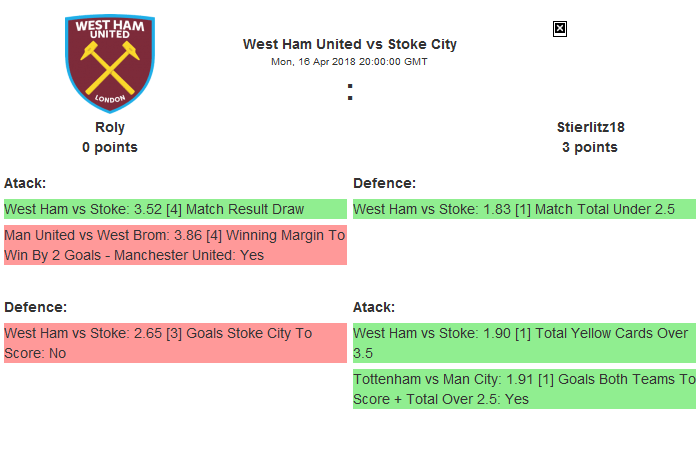Select the green Match Result Draw bet

click(x=175, y=209)
